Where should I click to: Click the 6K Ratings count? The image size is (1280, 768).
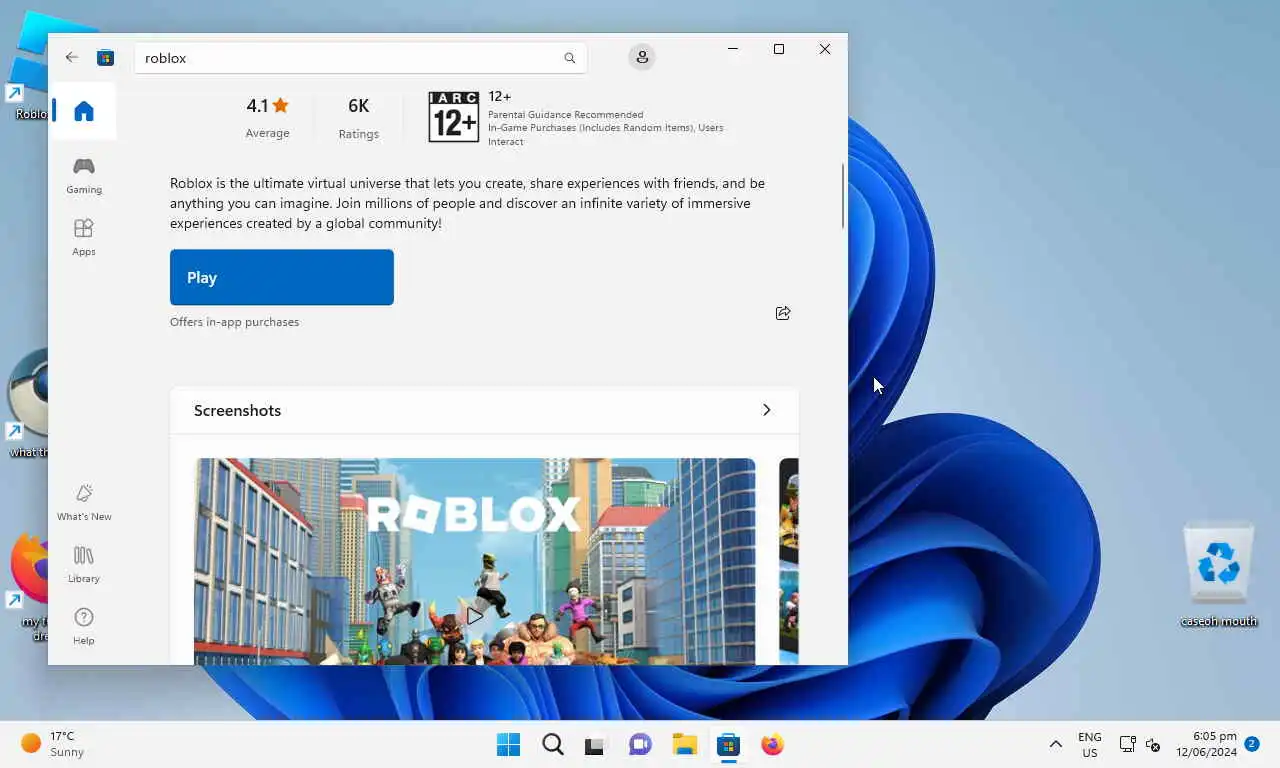[x=358, y=117]
